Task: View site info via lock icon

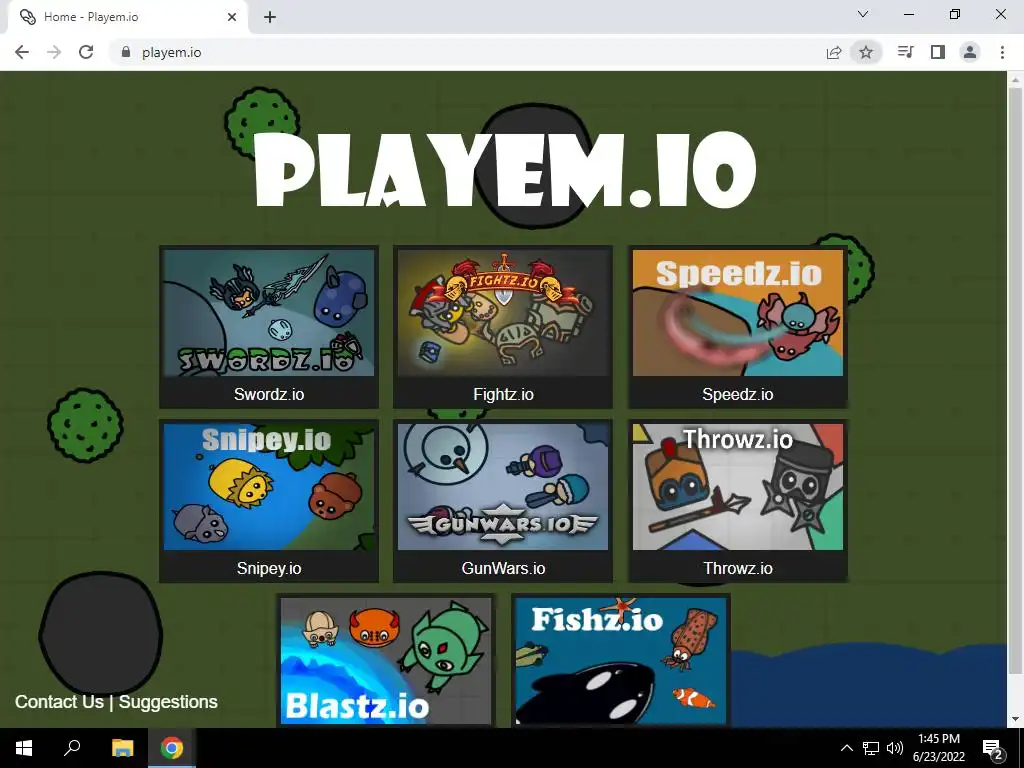Action: click(x=126, y=52)
